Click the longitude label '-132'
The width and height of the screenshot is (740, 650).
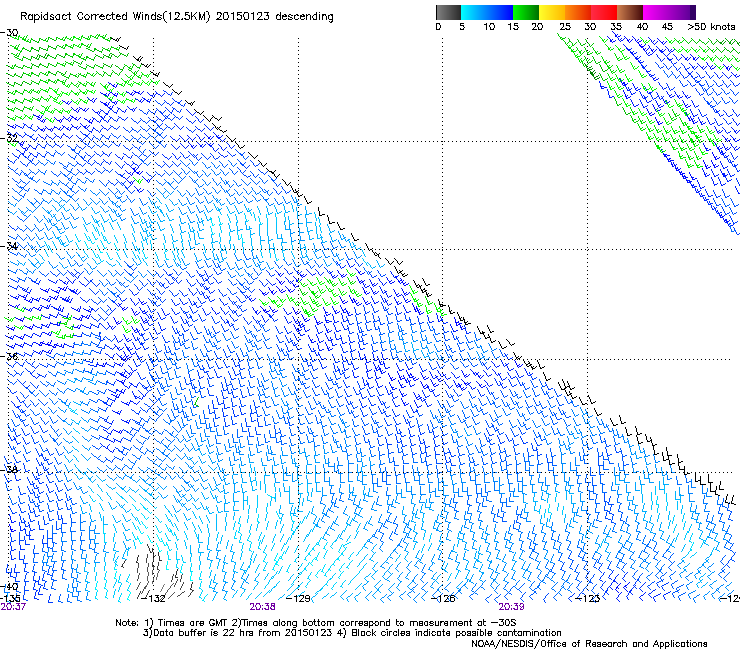(154, 599)
